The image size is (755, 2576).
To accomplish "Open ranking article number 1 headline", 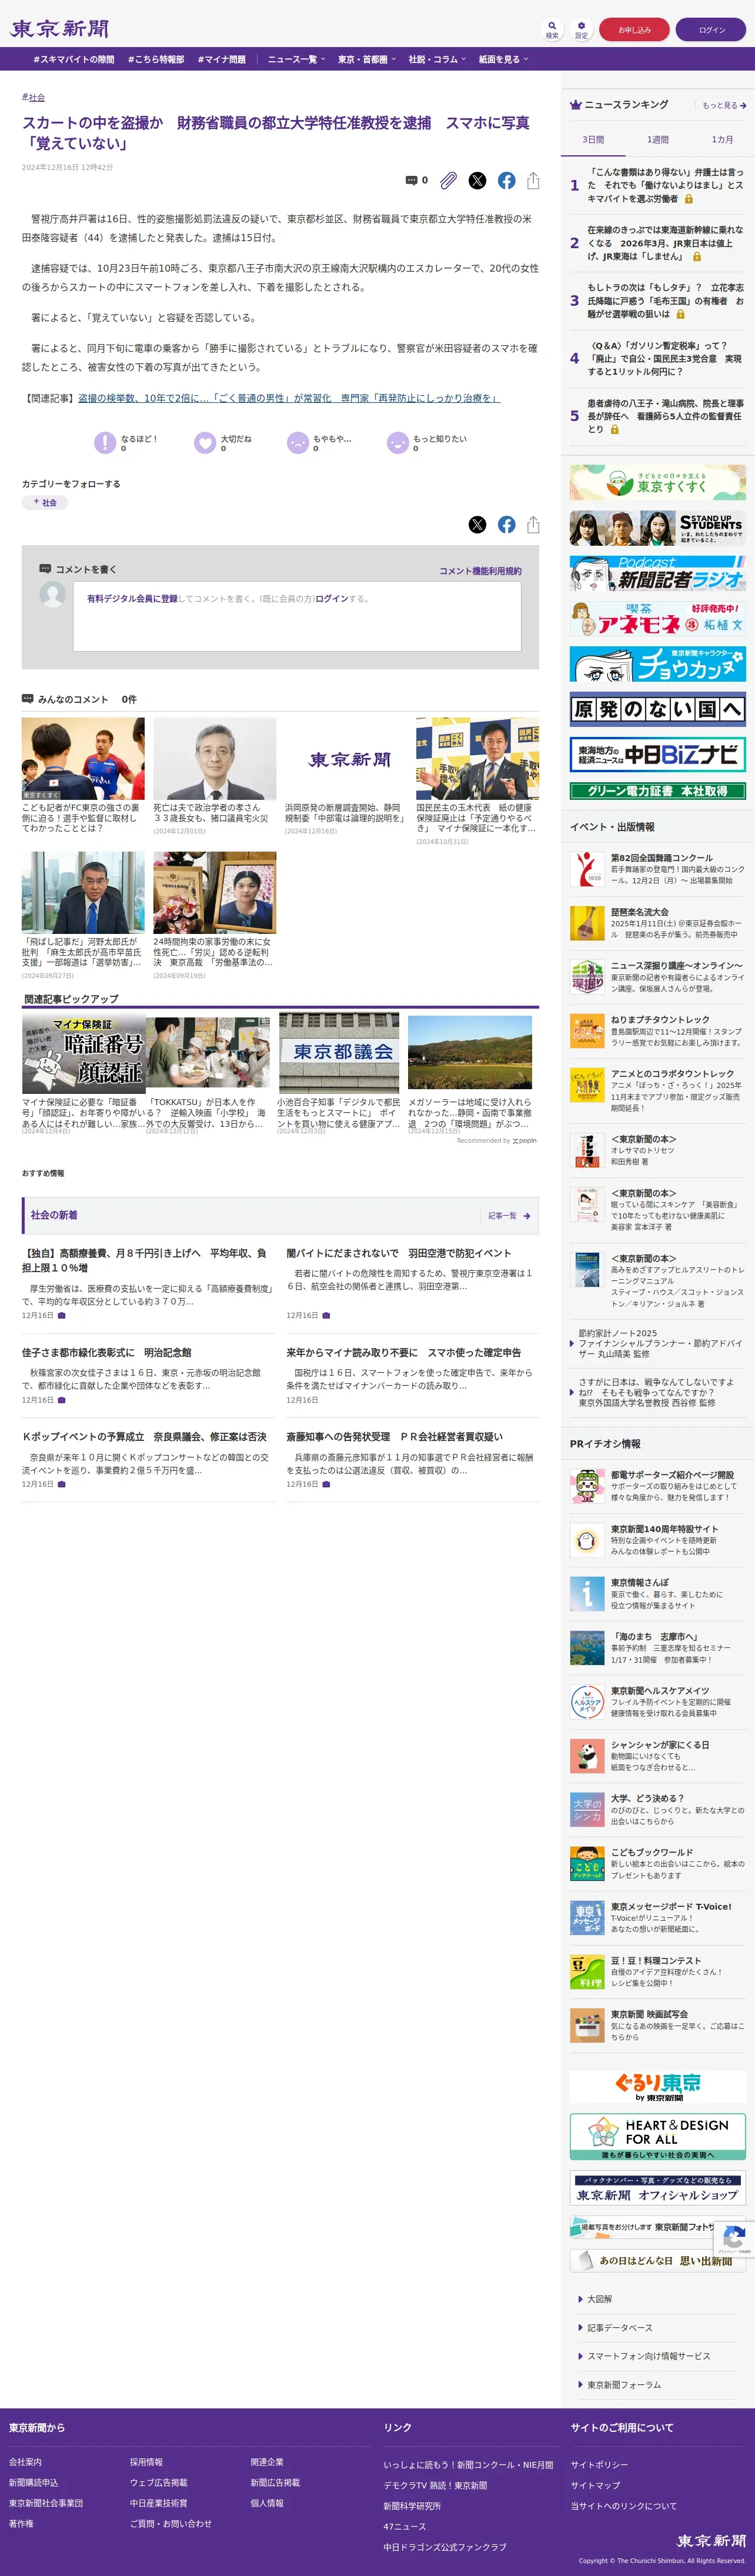I will coord(665,185).
